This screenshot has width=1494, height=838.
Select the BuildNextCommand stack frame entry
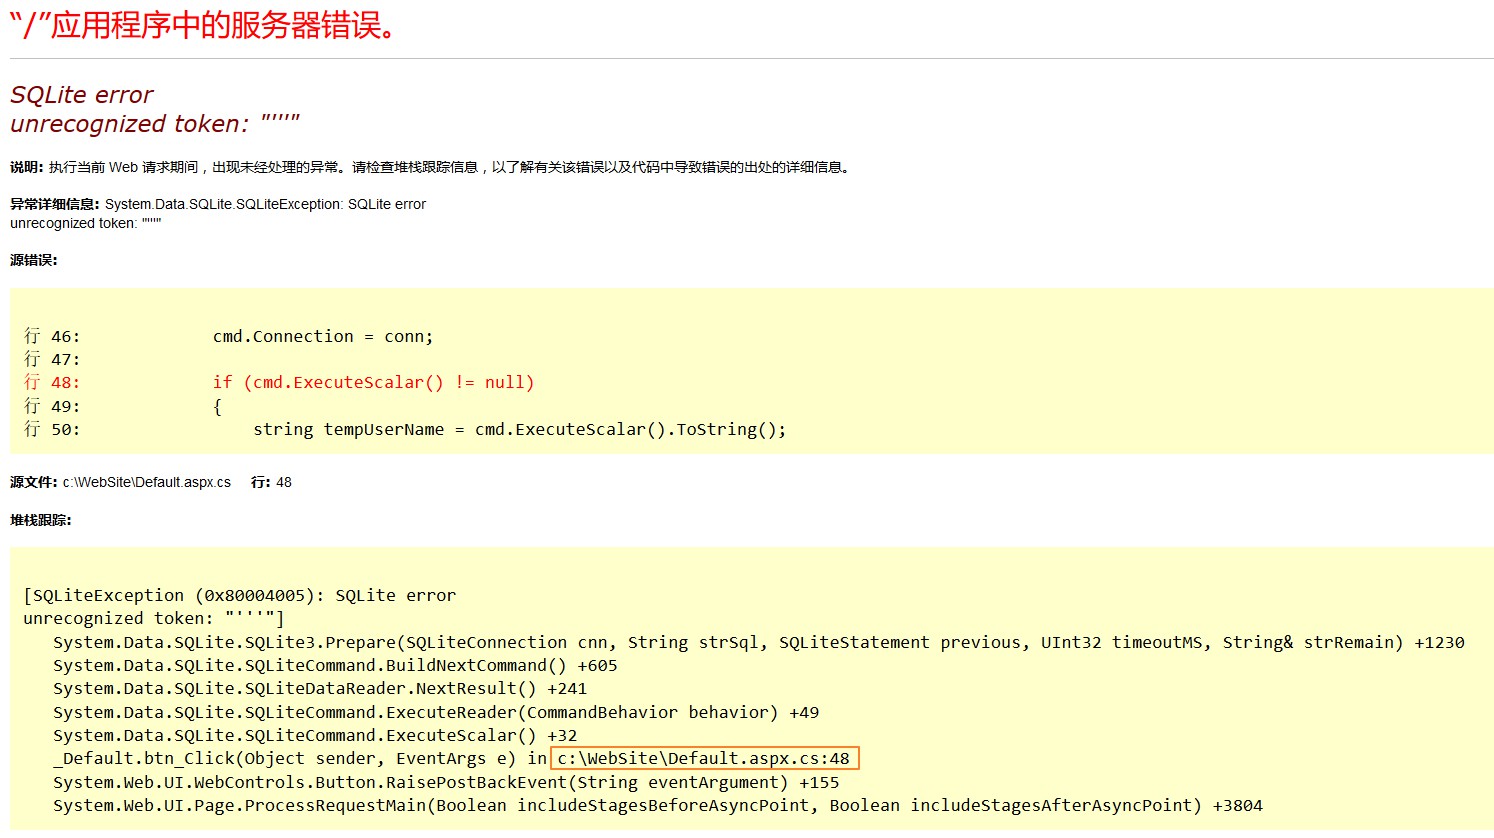(x=330, y=664)
